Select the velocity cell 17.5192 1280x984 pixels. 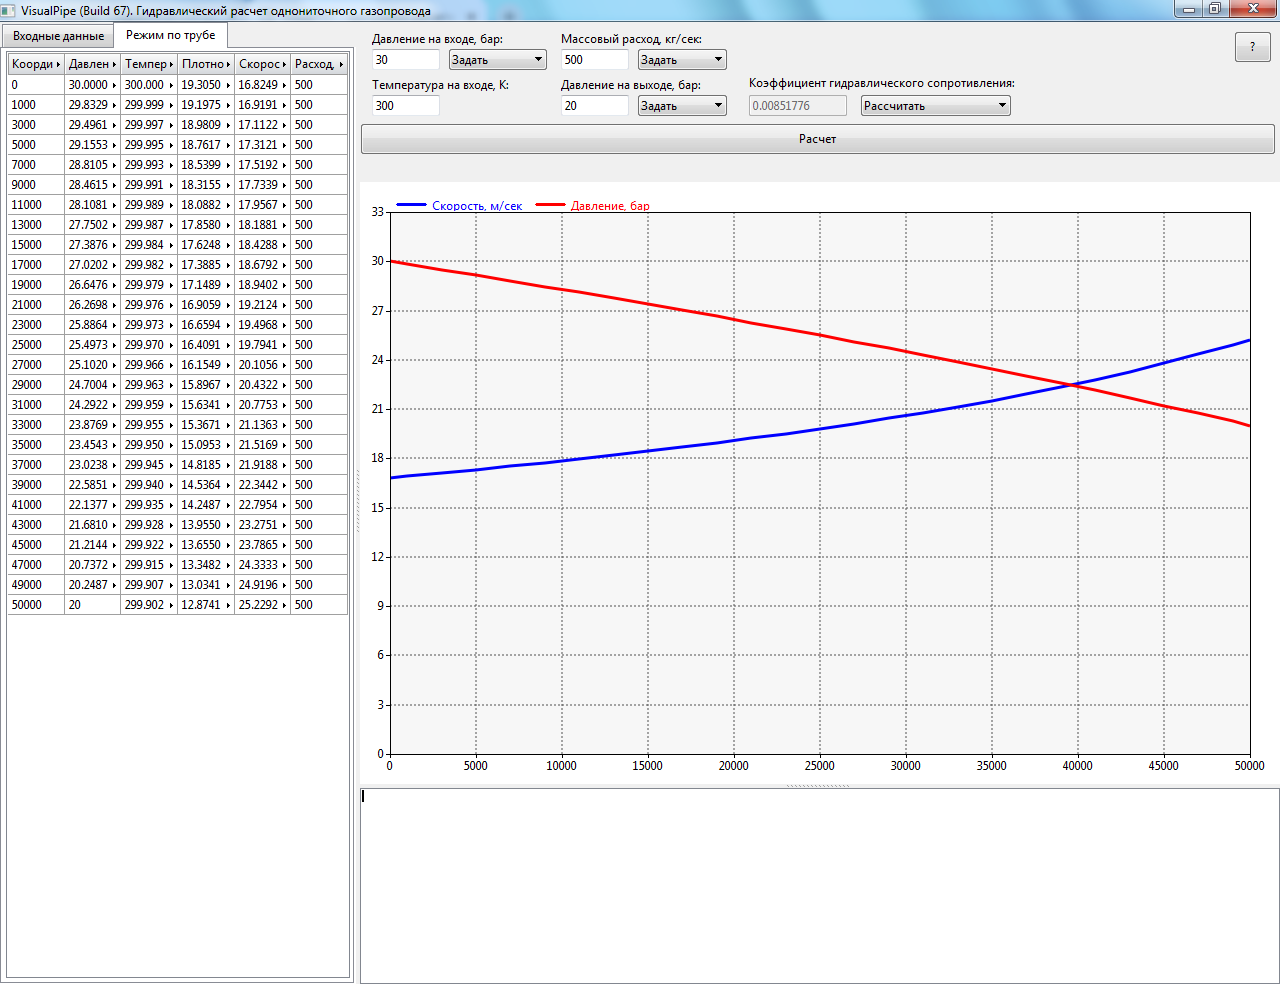[x=262, y=165]
